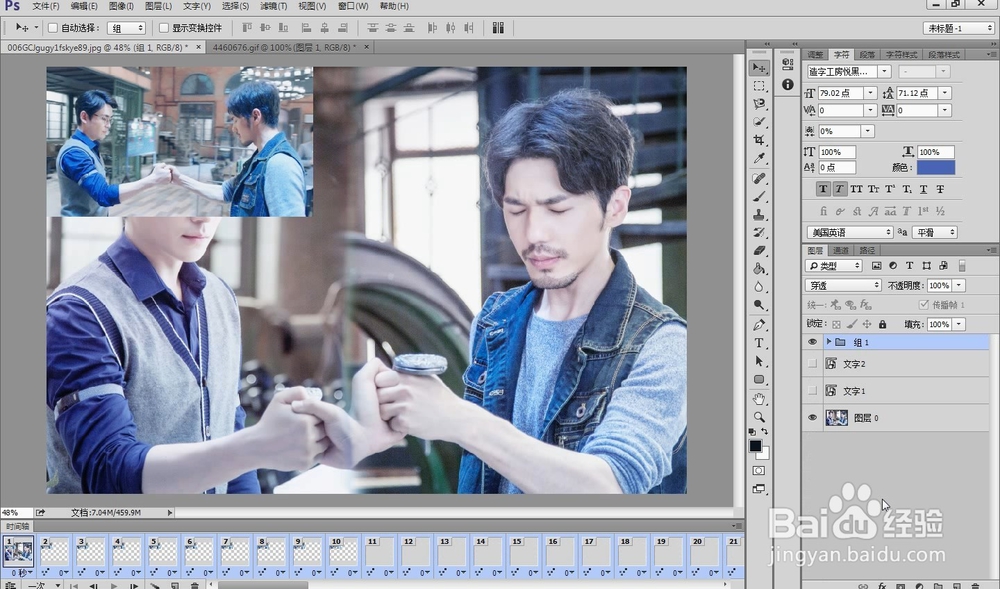Viewport: 1000px width, 589px height.
Task: Go to the previous animation frame
Action: click(x=94, y=585)
